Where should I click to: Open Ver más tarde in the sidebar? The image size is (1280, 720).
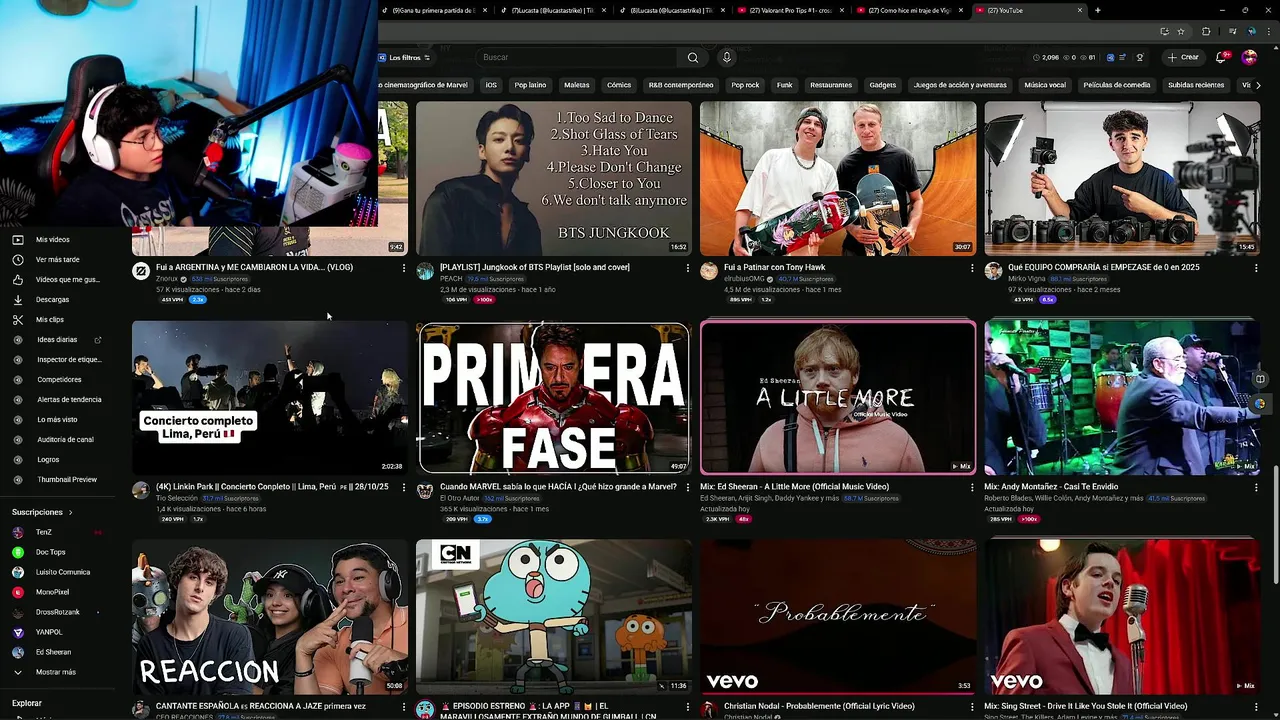point(57,260)
